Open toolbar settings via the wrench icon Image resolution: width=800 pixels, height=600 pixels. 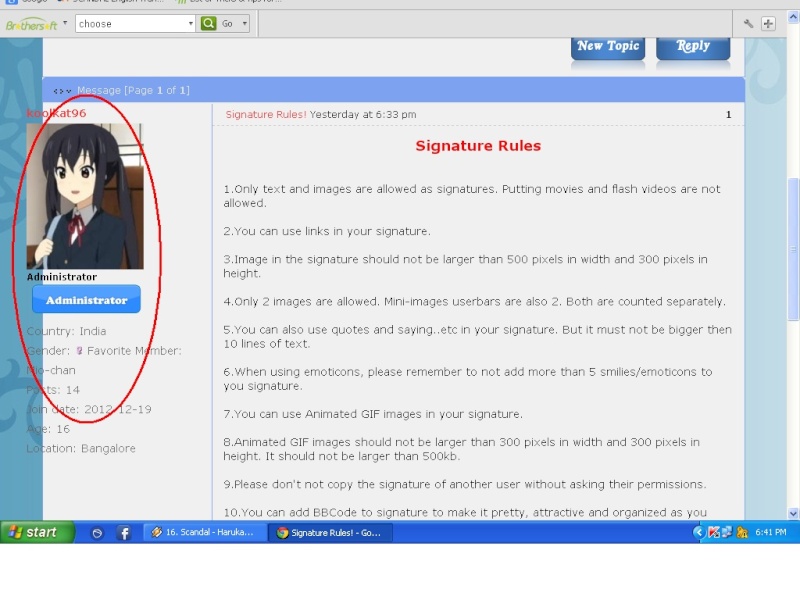(748, 23)
